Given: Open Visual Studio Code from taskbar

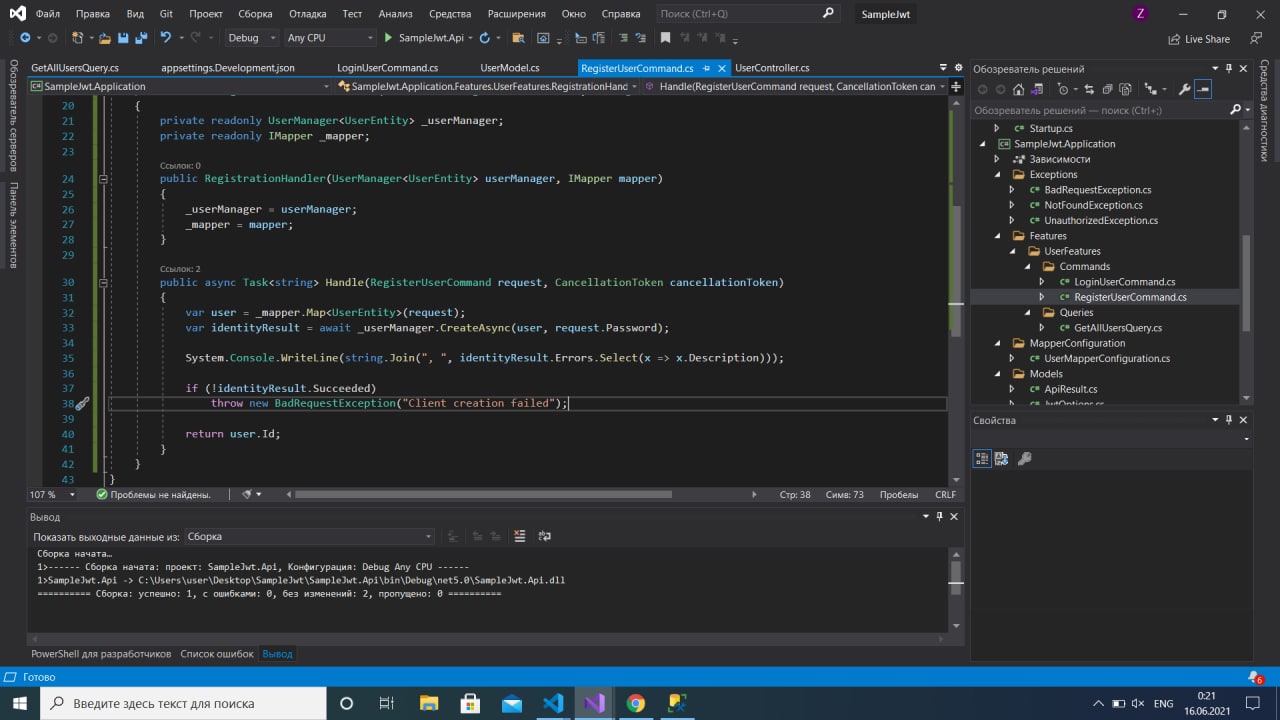Looking at the screenshot, I should 553,703.
